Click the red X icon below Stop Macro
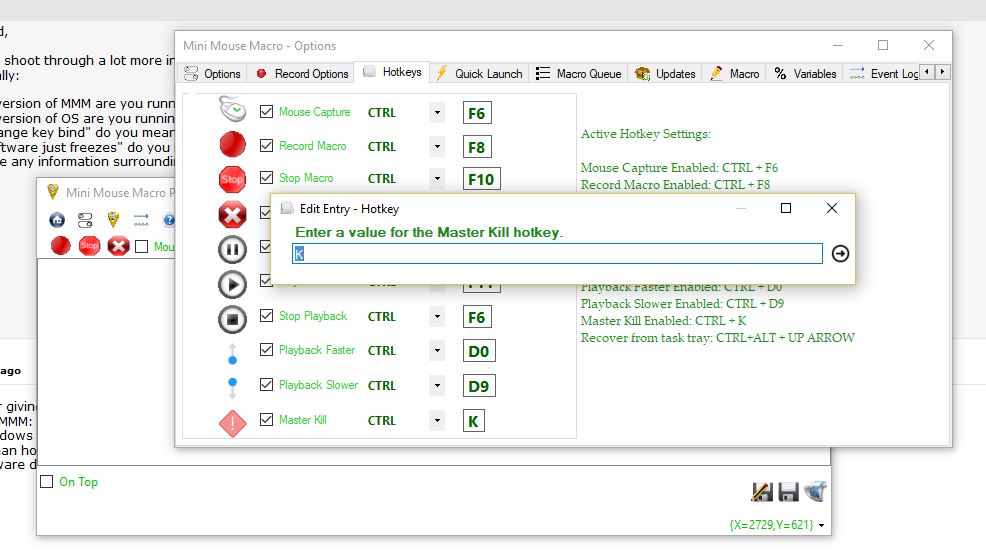 232,214
